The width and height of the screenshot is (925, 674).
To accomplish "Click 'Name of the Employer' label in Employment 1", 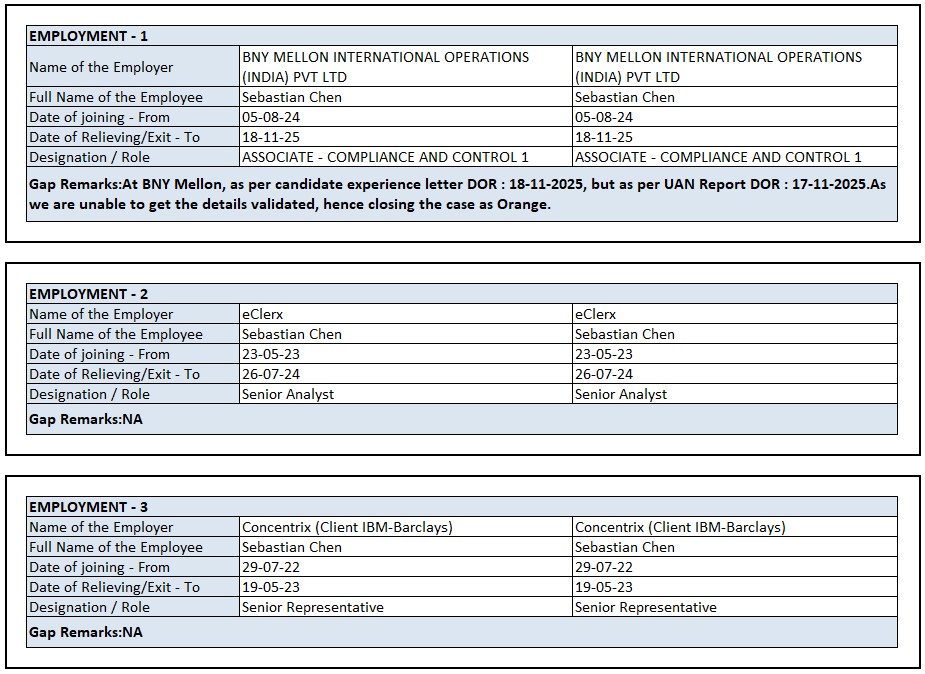I will pyautogui.click(x=101, y=67).
